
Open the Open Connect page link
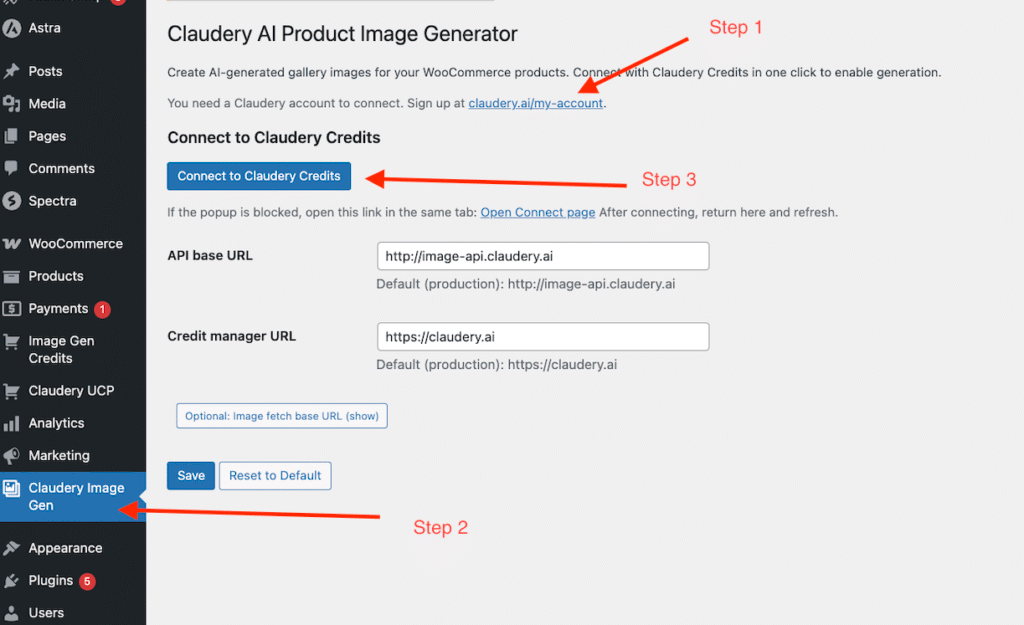(538, 212)
